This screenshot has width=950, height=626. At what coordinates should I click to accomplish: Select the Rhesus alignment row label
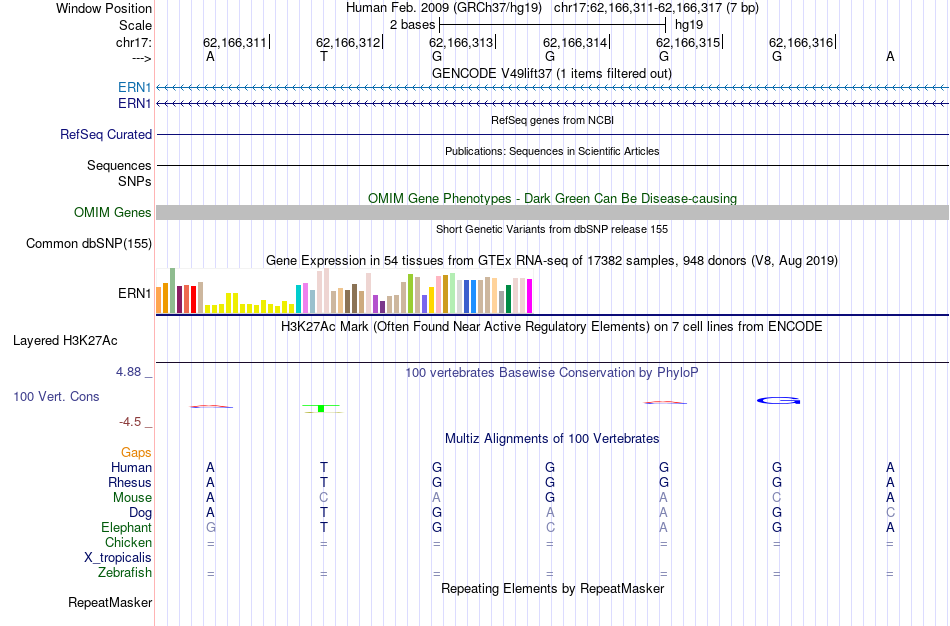[x=130, y=482]
